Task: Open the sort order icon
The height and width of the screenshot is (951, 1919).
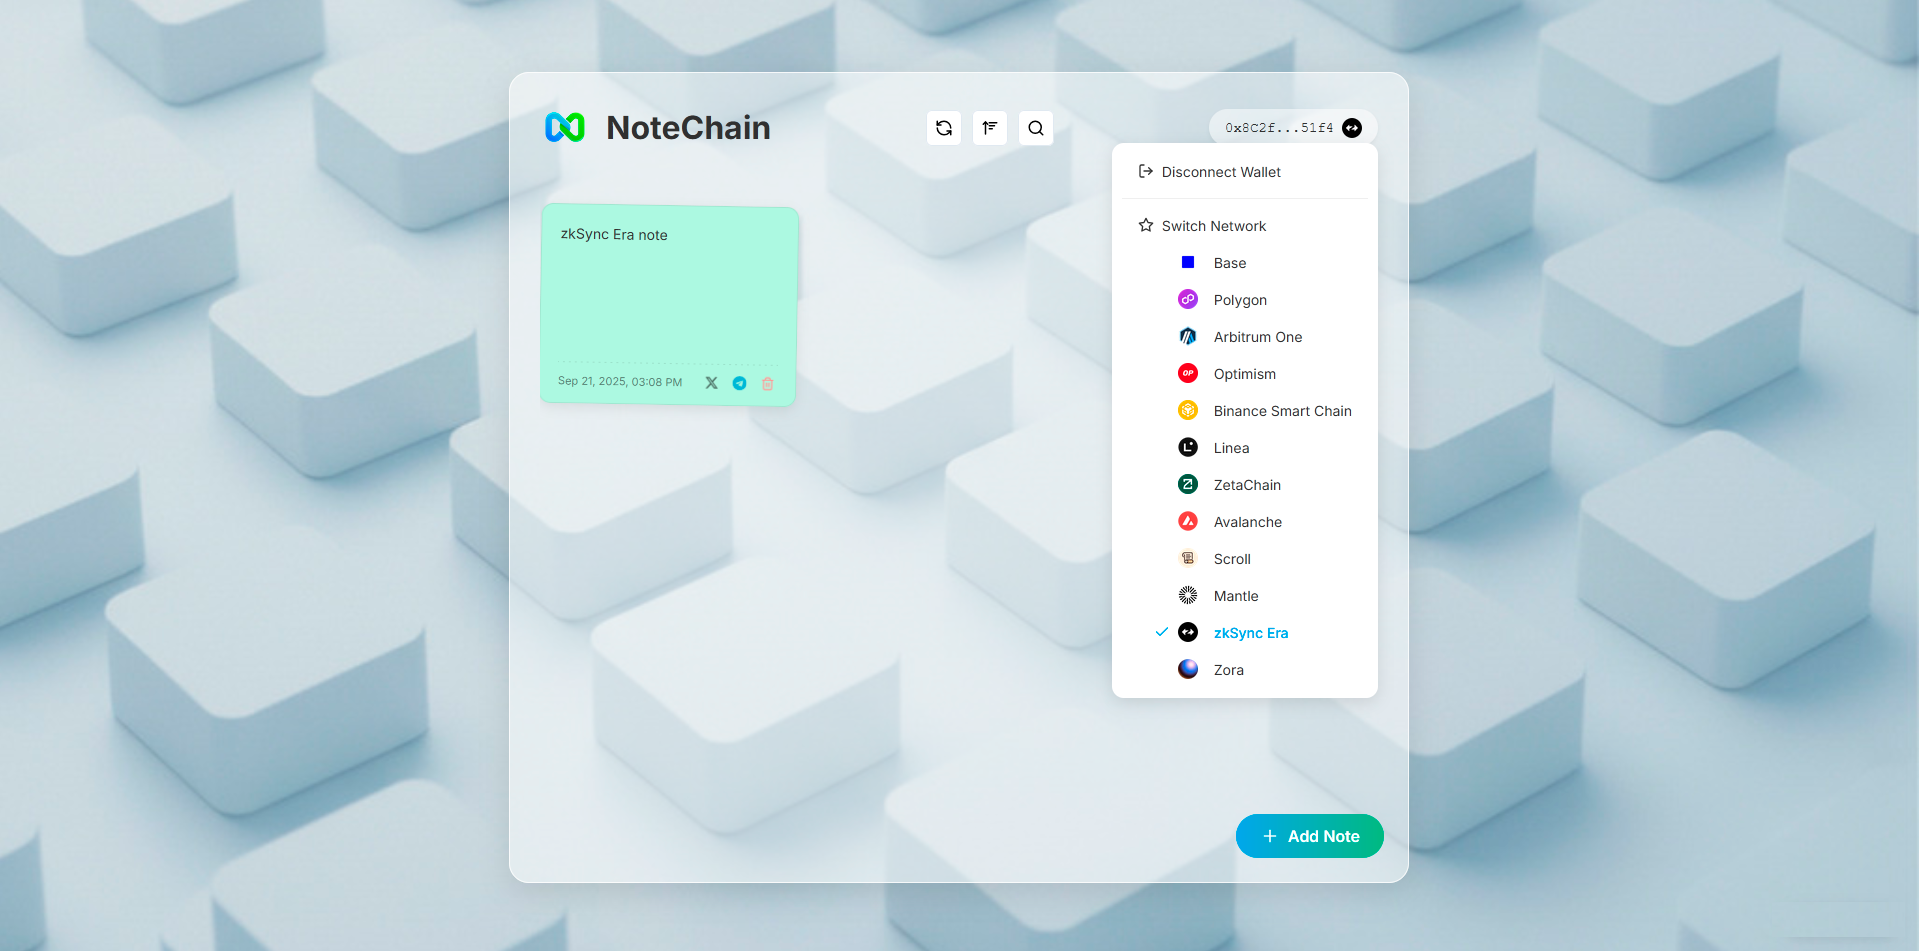Action: (x=989, y=127)
